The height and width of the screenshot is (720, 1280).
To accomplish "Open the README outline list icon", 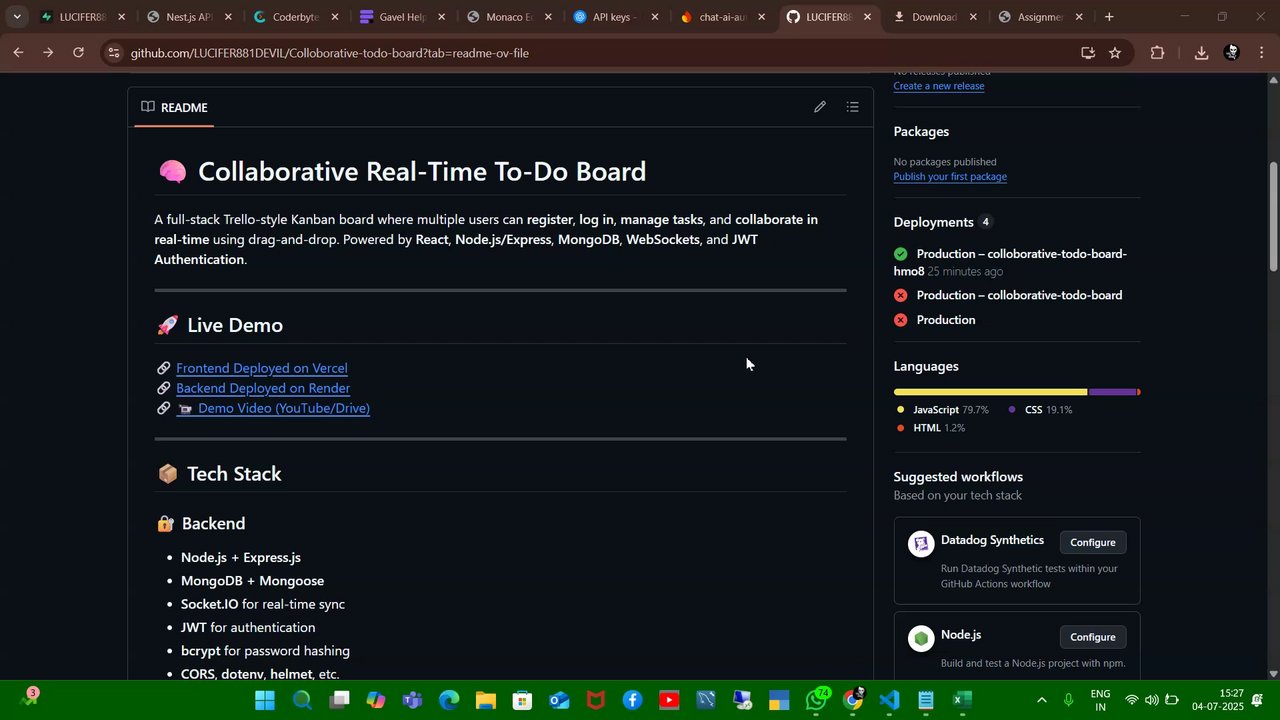I will 853,107.
